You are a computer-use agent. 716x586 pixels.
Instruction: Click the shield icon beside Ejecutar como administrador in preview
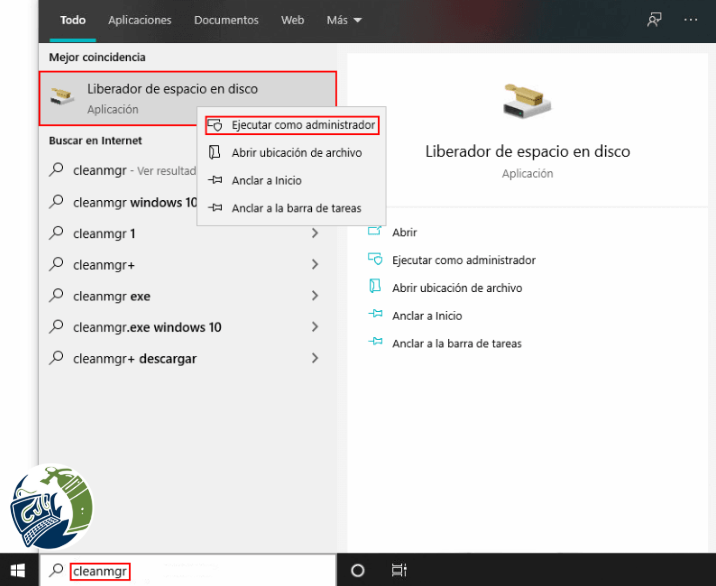coord(375,259)
